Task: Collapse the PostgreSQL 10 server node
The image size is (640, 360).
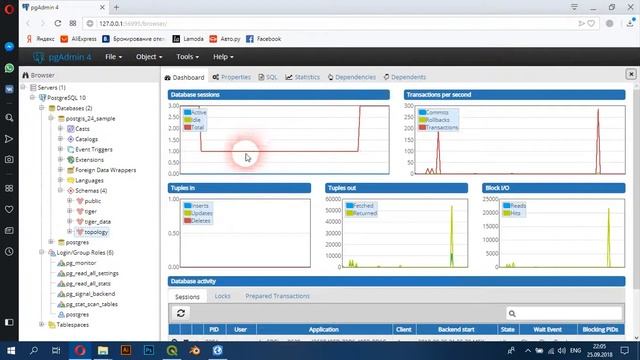Action: tap(33, 98)
